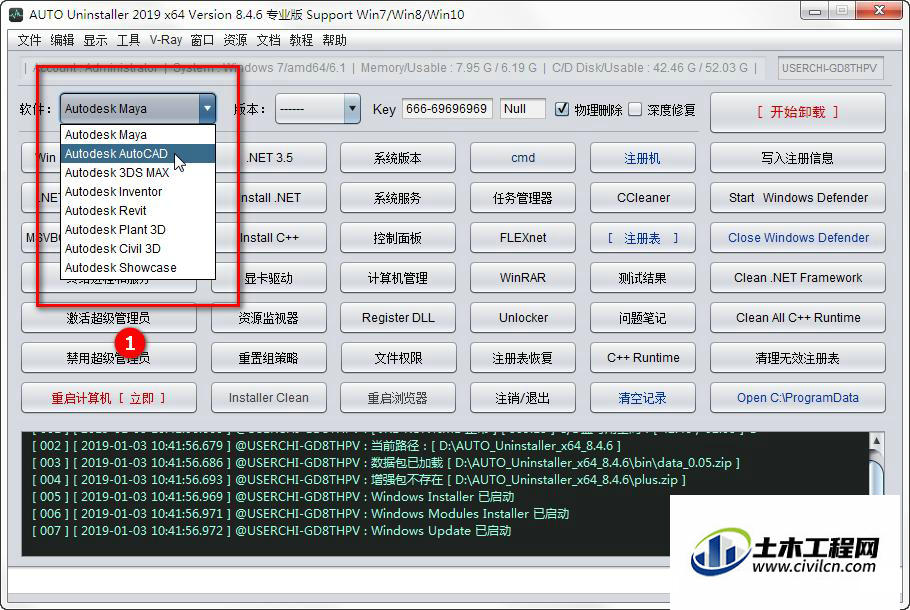Click the Register DLL button
The height and width of the screenshot is (610, 910).
pos(398,317)
